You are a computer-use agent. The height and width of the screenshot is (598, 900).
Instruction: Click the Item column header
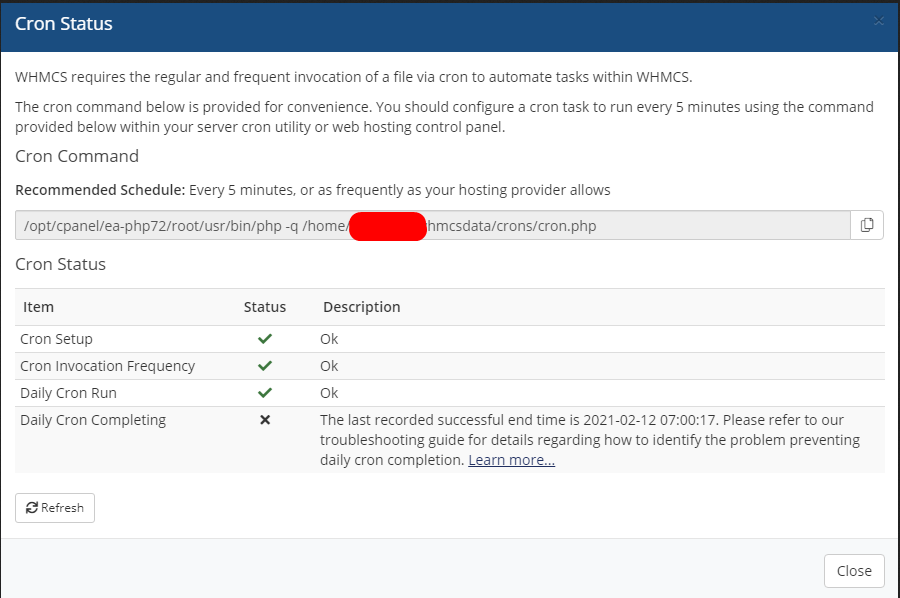pyautogui.click(x=39, y=307)
